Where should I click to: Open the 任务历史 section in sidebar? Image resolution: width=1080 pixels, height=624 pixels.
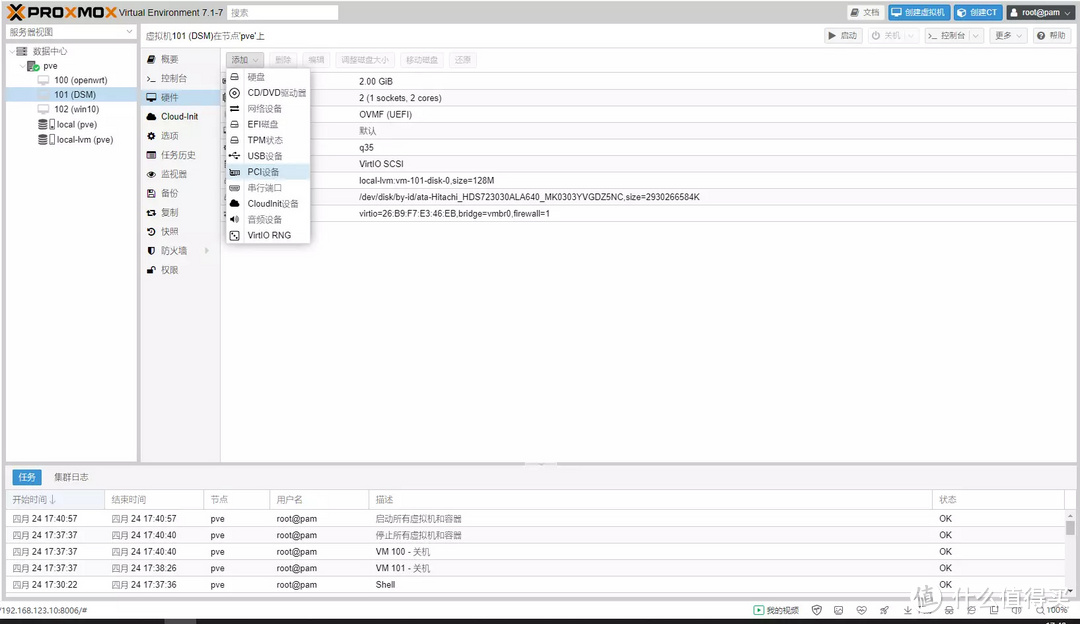click(x=180, y=155)
